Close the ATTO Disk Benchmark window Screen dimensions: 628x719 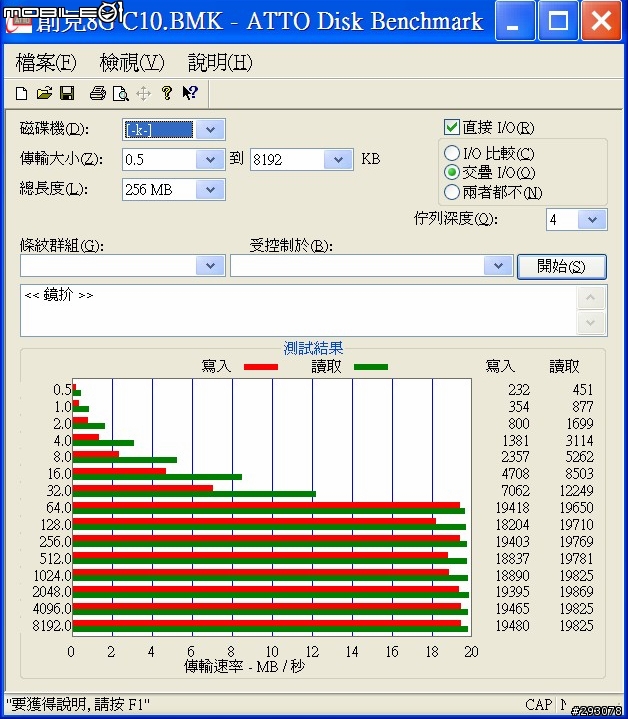(600, 21)
